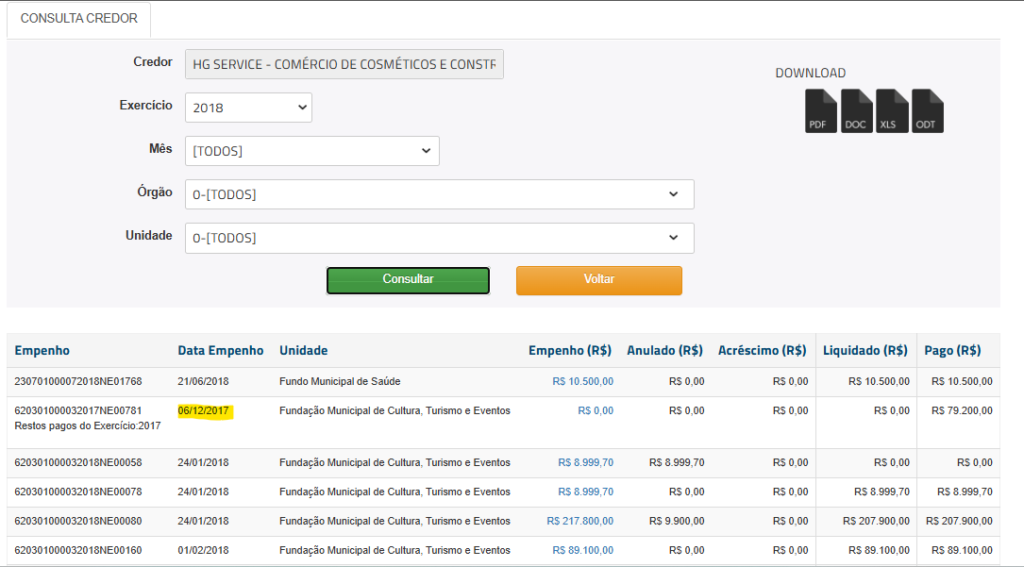Export the results as ODT

(927, 111)
